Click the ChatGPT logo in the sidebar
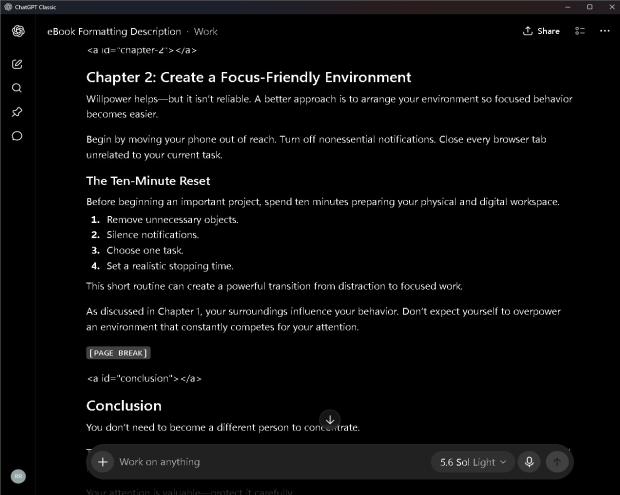 (18, 31)
